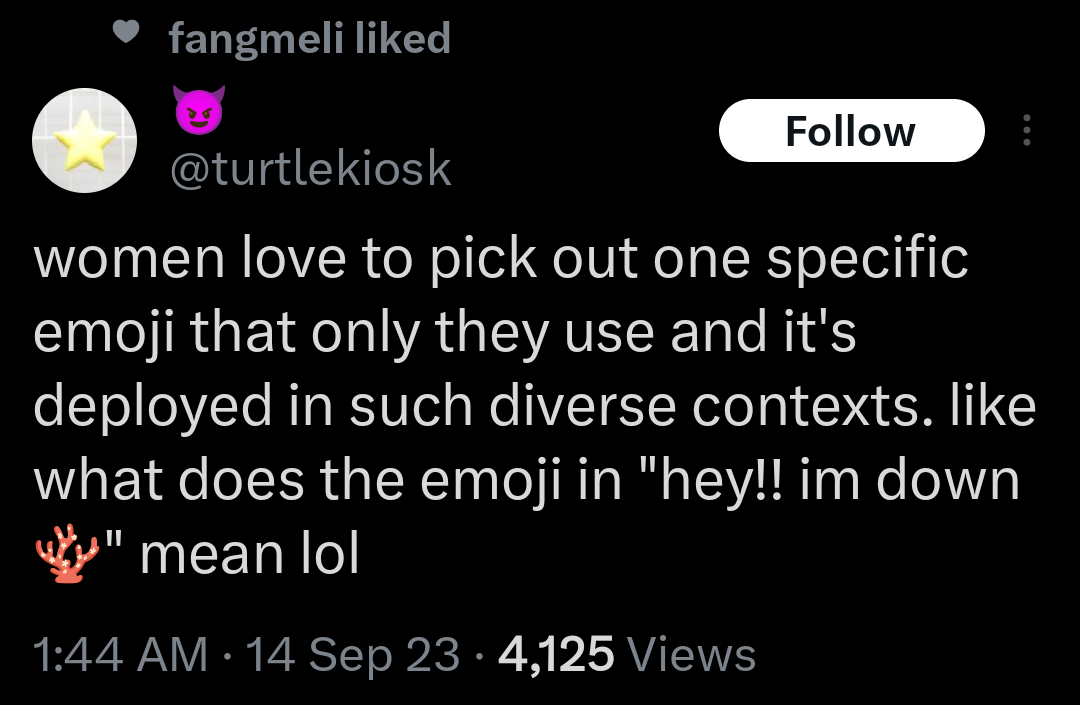Click the 1:44 AM timestamp
Image resolution: width=1080 pixels, height=705 pixels.
[120, 656]
